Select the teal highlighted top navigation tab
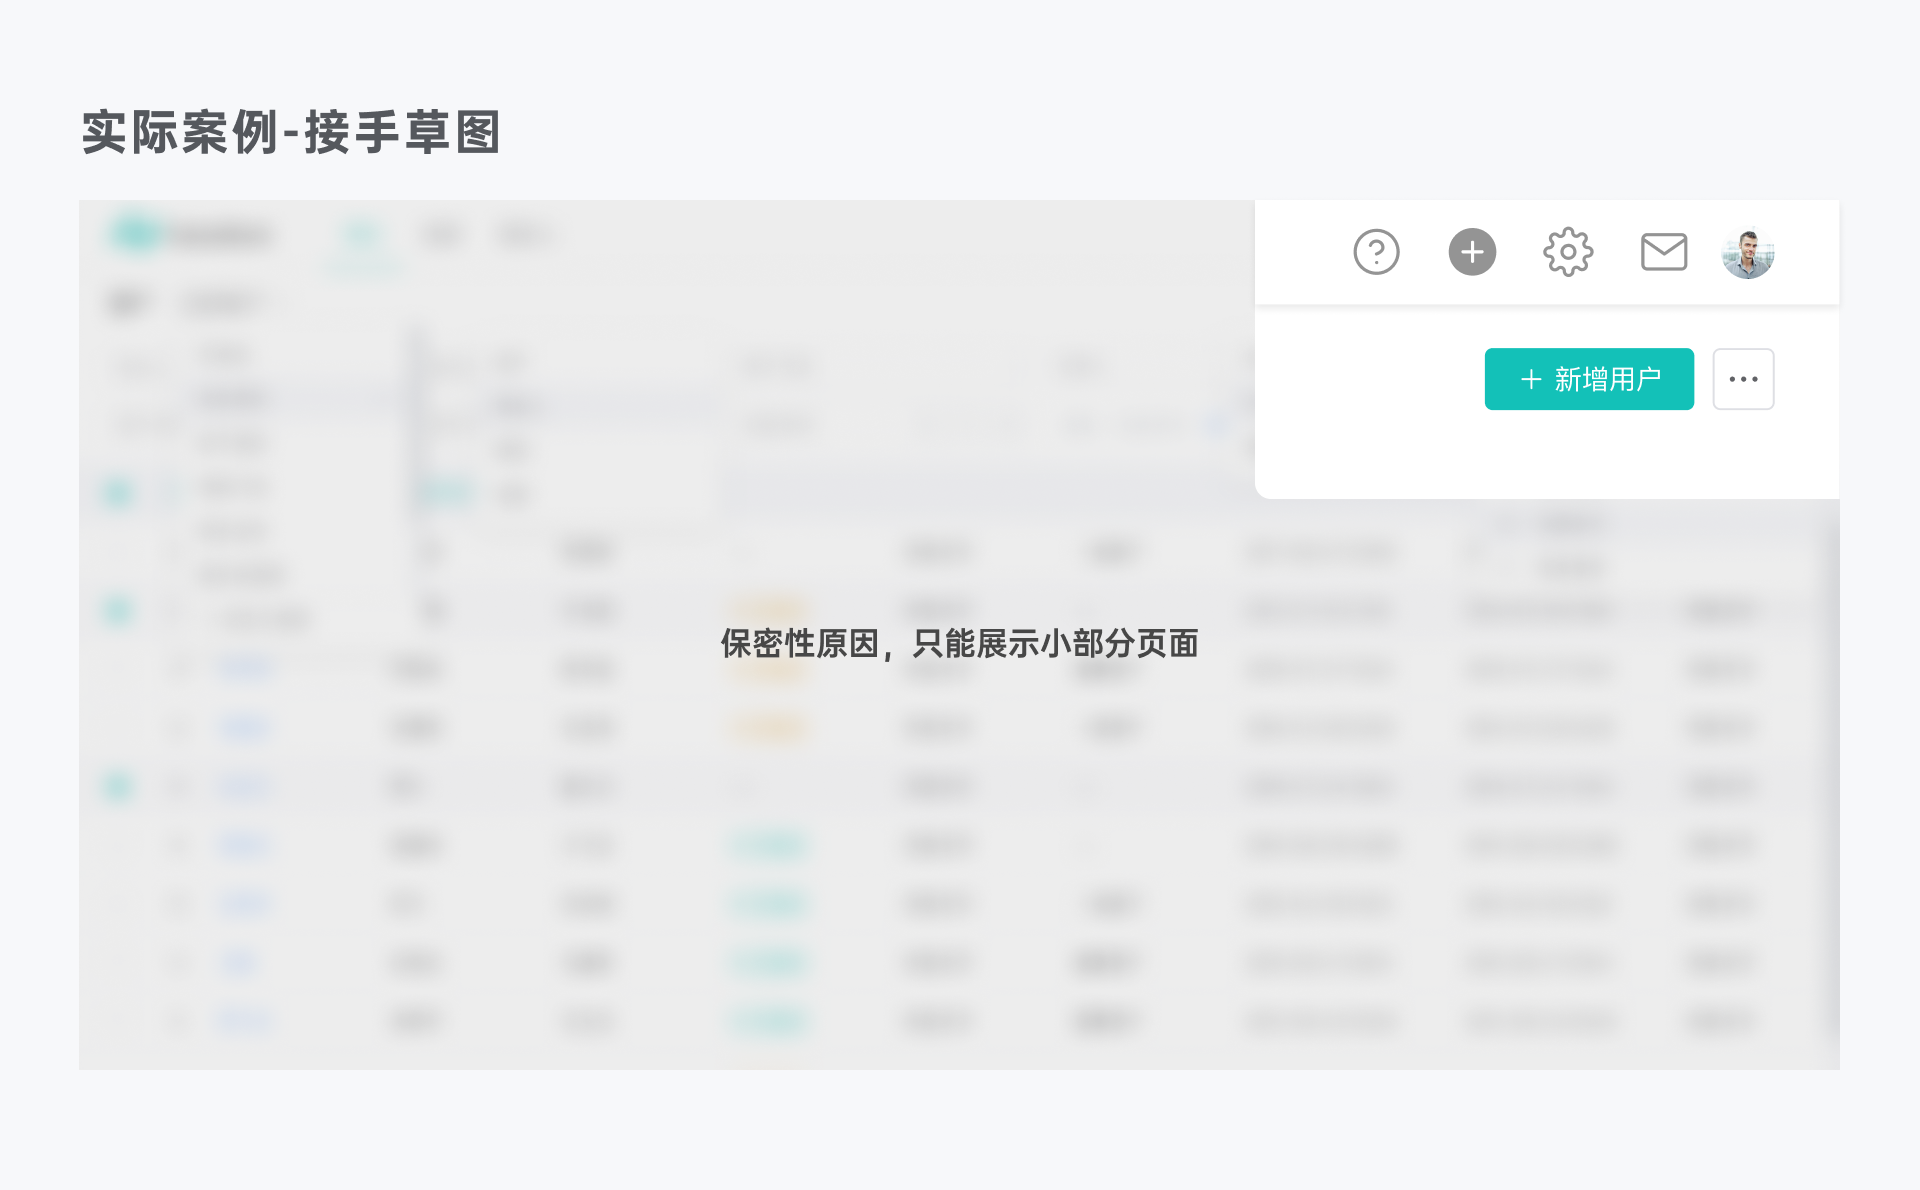The width and height of the screenshot is (1920, 1190). click(361, 236)
